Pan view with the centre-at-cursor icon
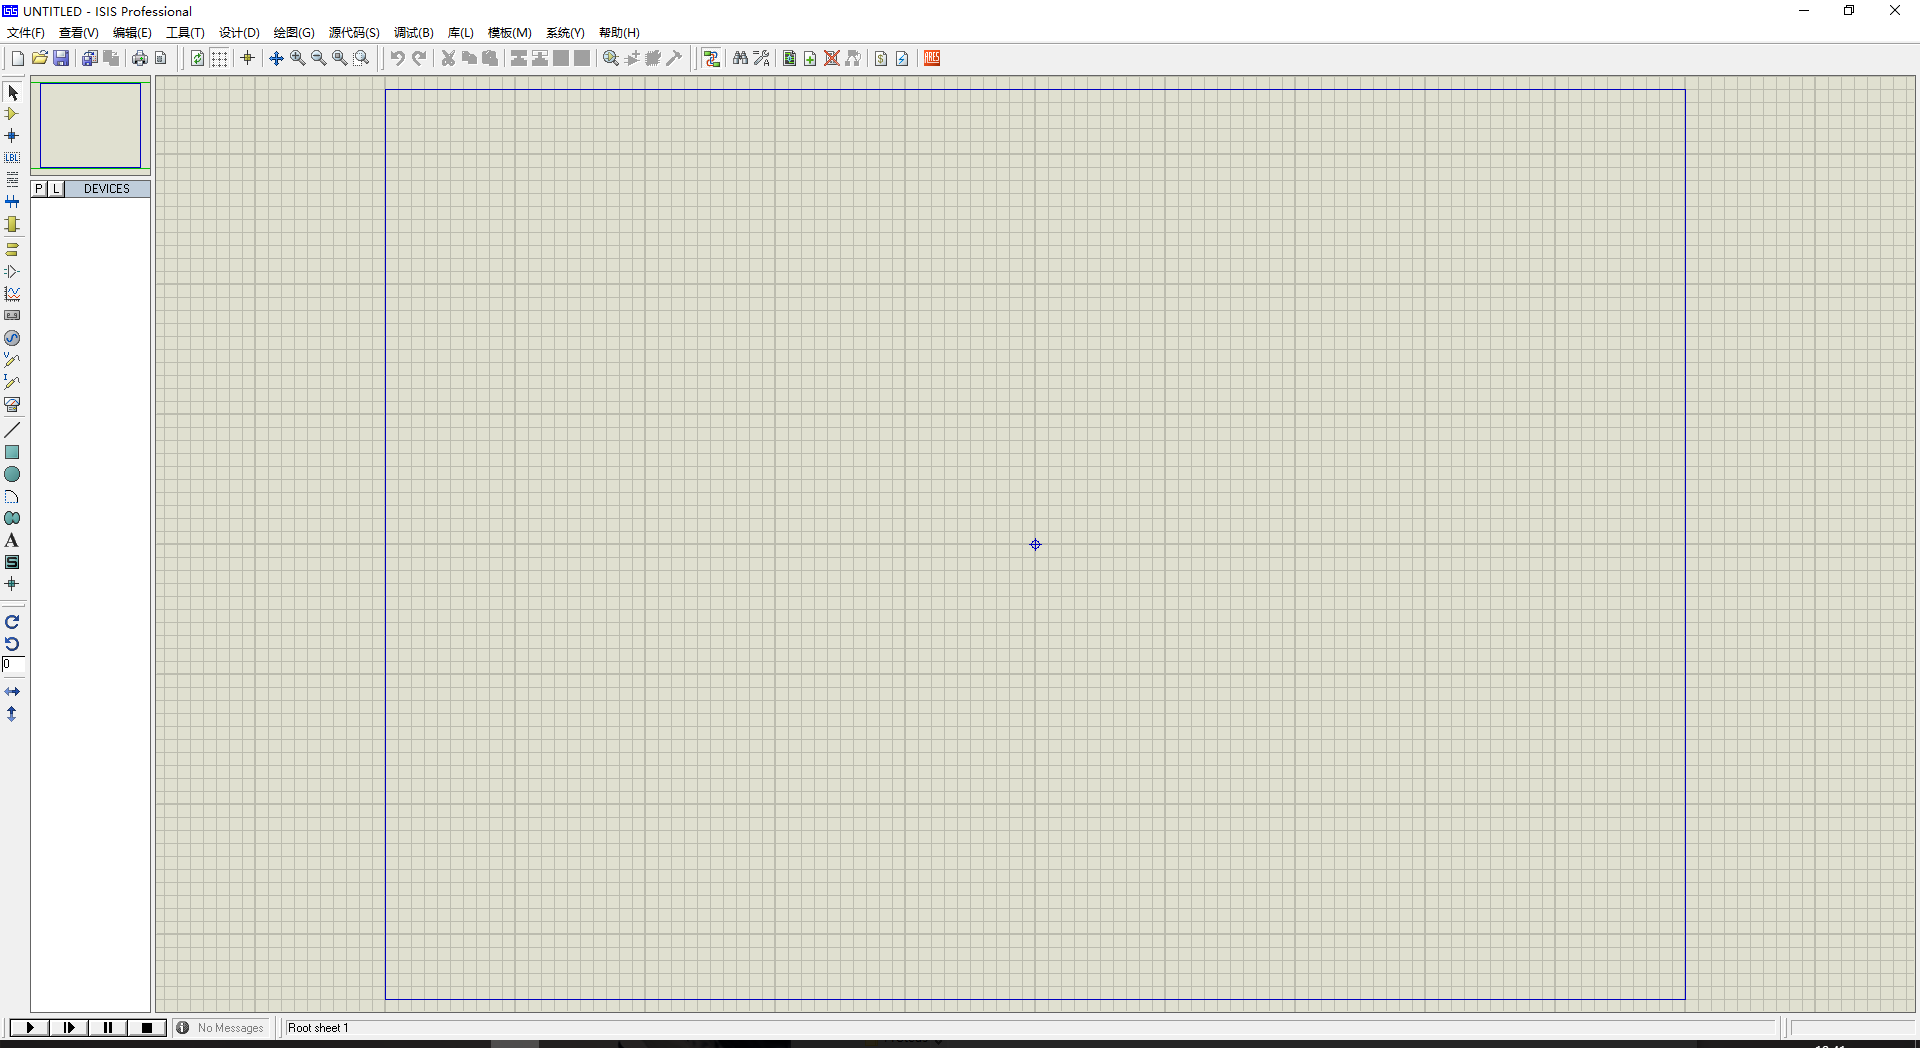 (277, 58)
